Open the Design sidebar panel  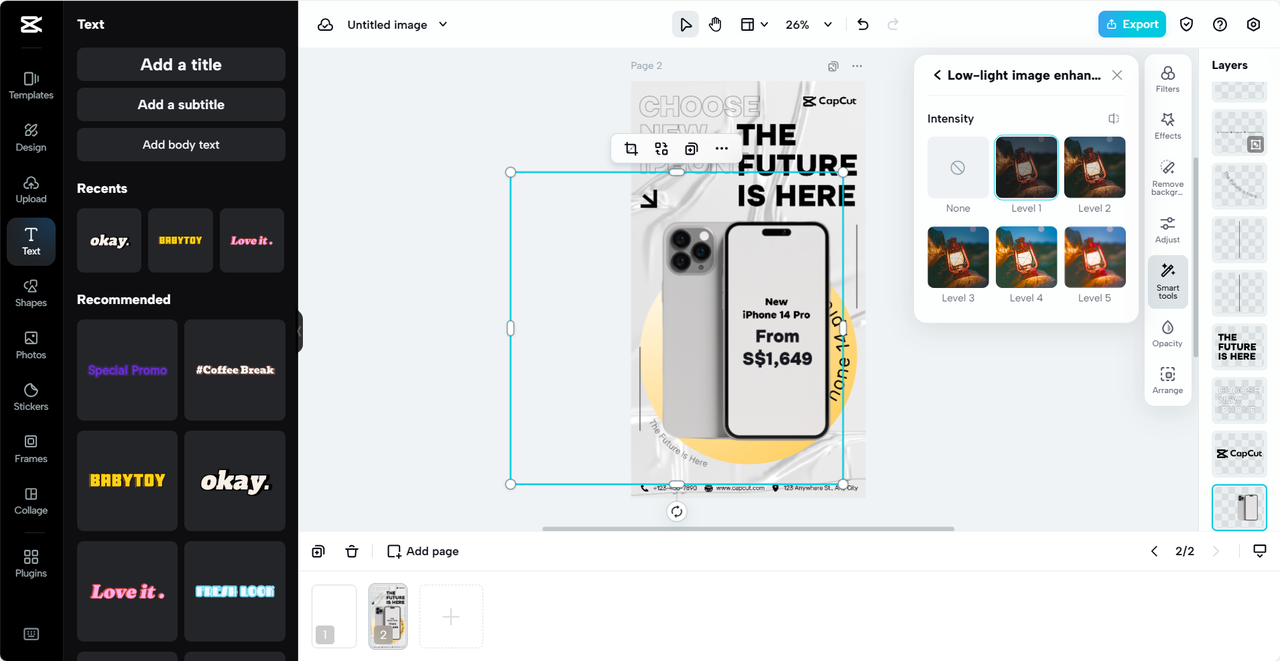click(31, 138)
